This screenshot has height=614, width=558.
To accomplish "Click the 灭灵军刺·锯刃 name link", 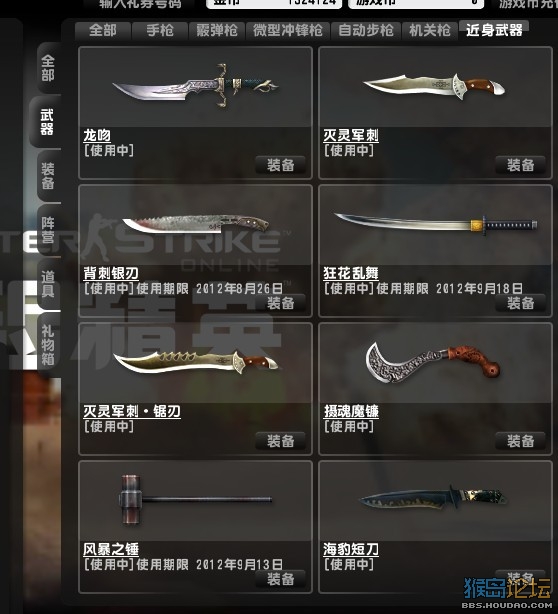I will [x=132, y=411].
